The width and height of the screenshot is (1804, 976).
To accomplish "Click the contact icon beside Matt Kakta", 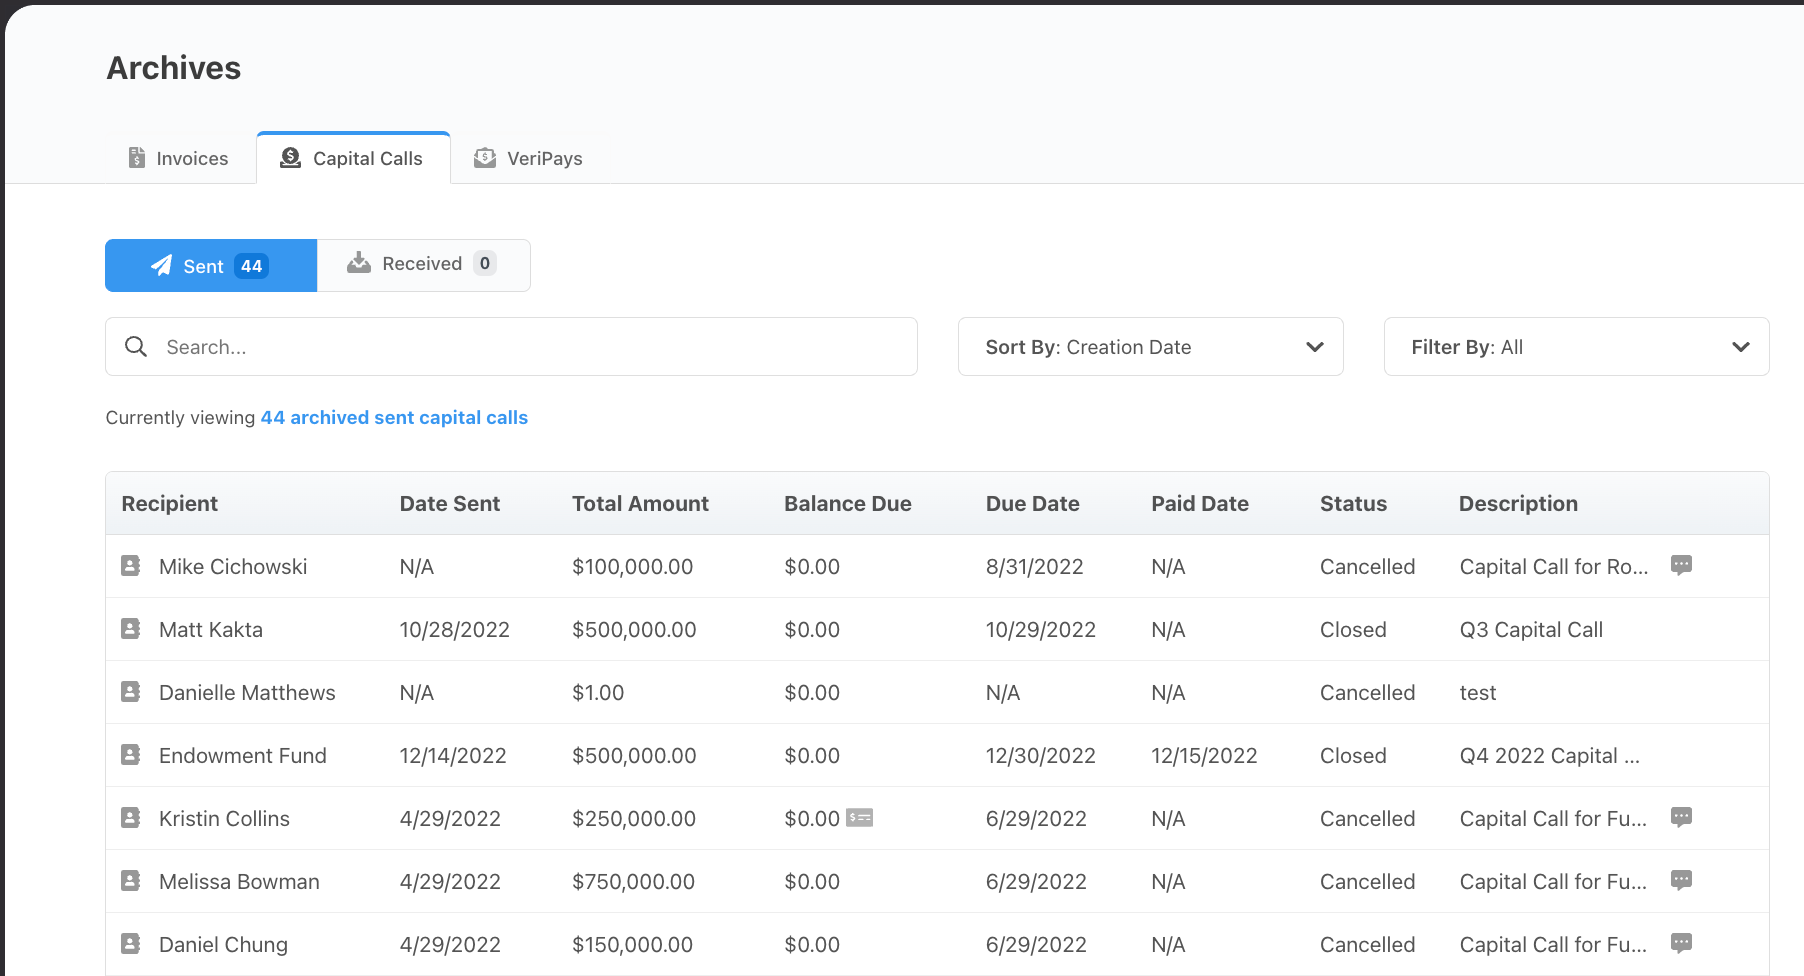I will [x=131, y=629].
